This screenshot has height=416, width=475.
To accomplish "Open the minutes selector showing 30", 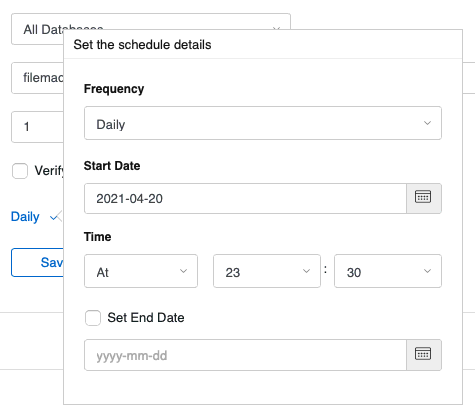I will 388,271.
